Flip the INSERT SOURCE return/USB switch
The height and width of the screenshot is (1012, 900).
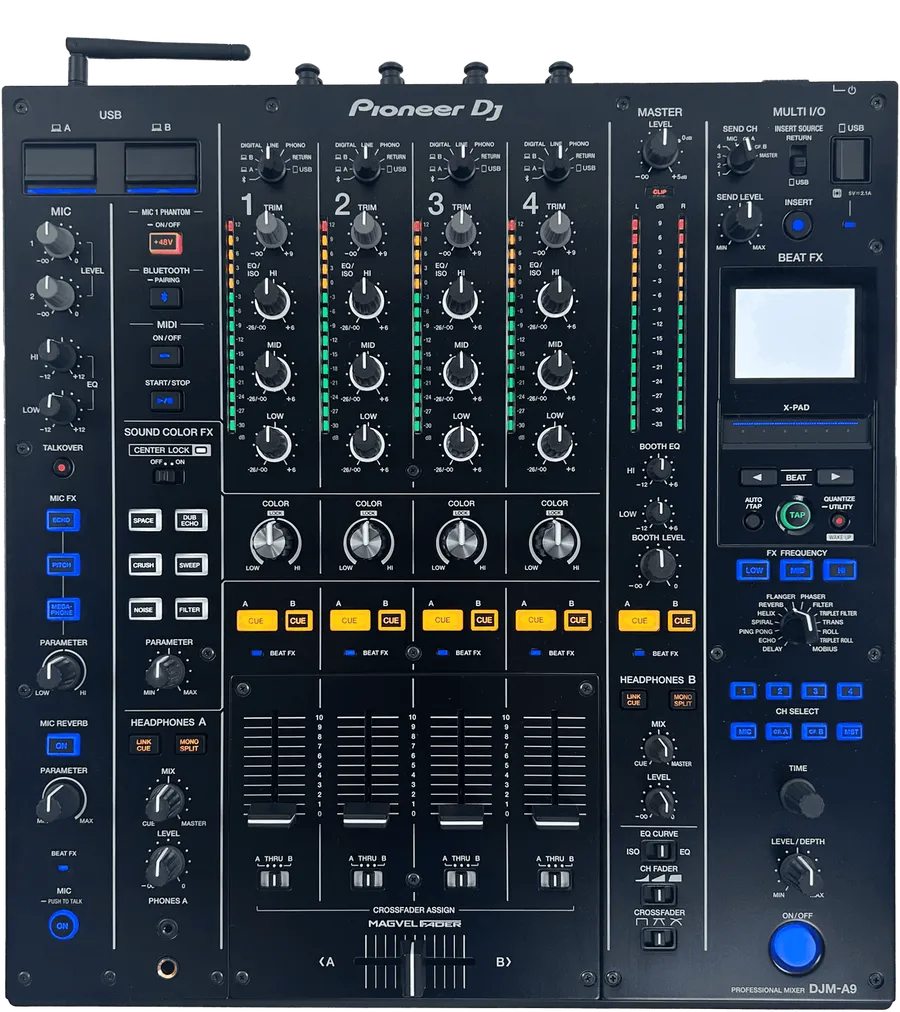tap(799, 159)
